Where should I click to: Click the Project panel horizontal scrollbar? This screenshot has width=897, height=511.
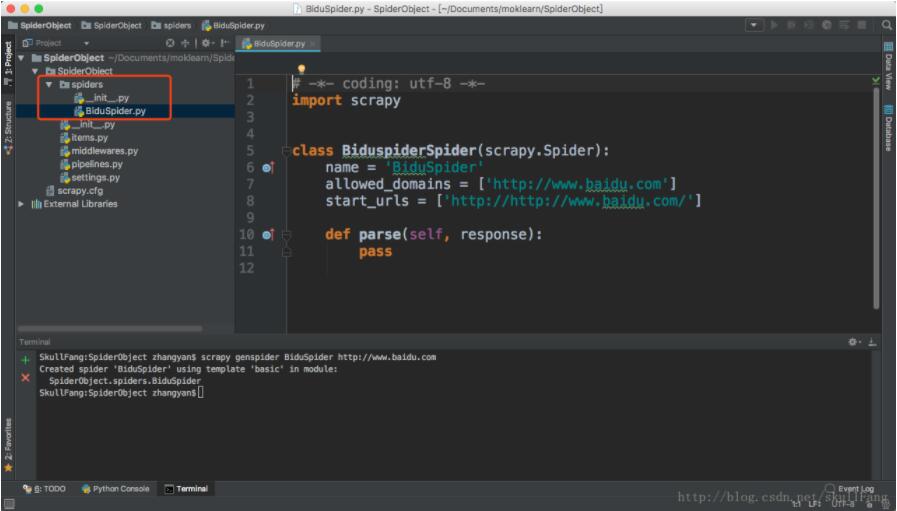[x=110, y=328]
